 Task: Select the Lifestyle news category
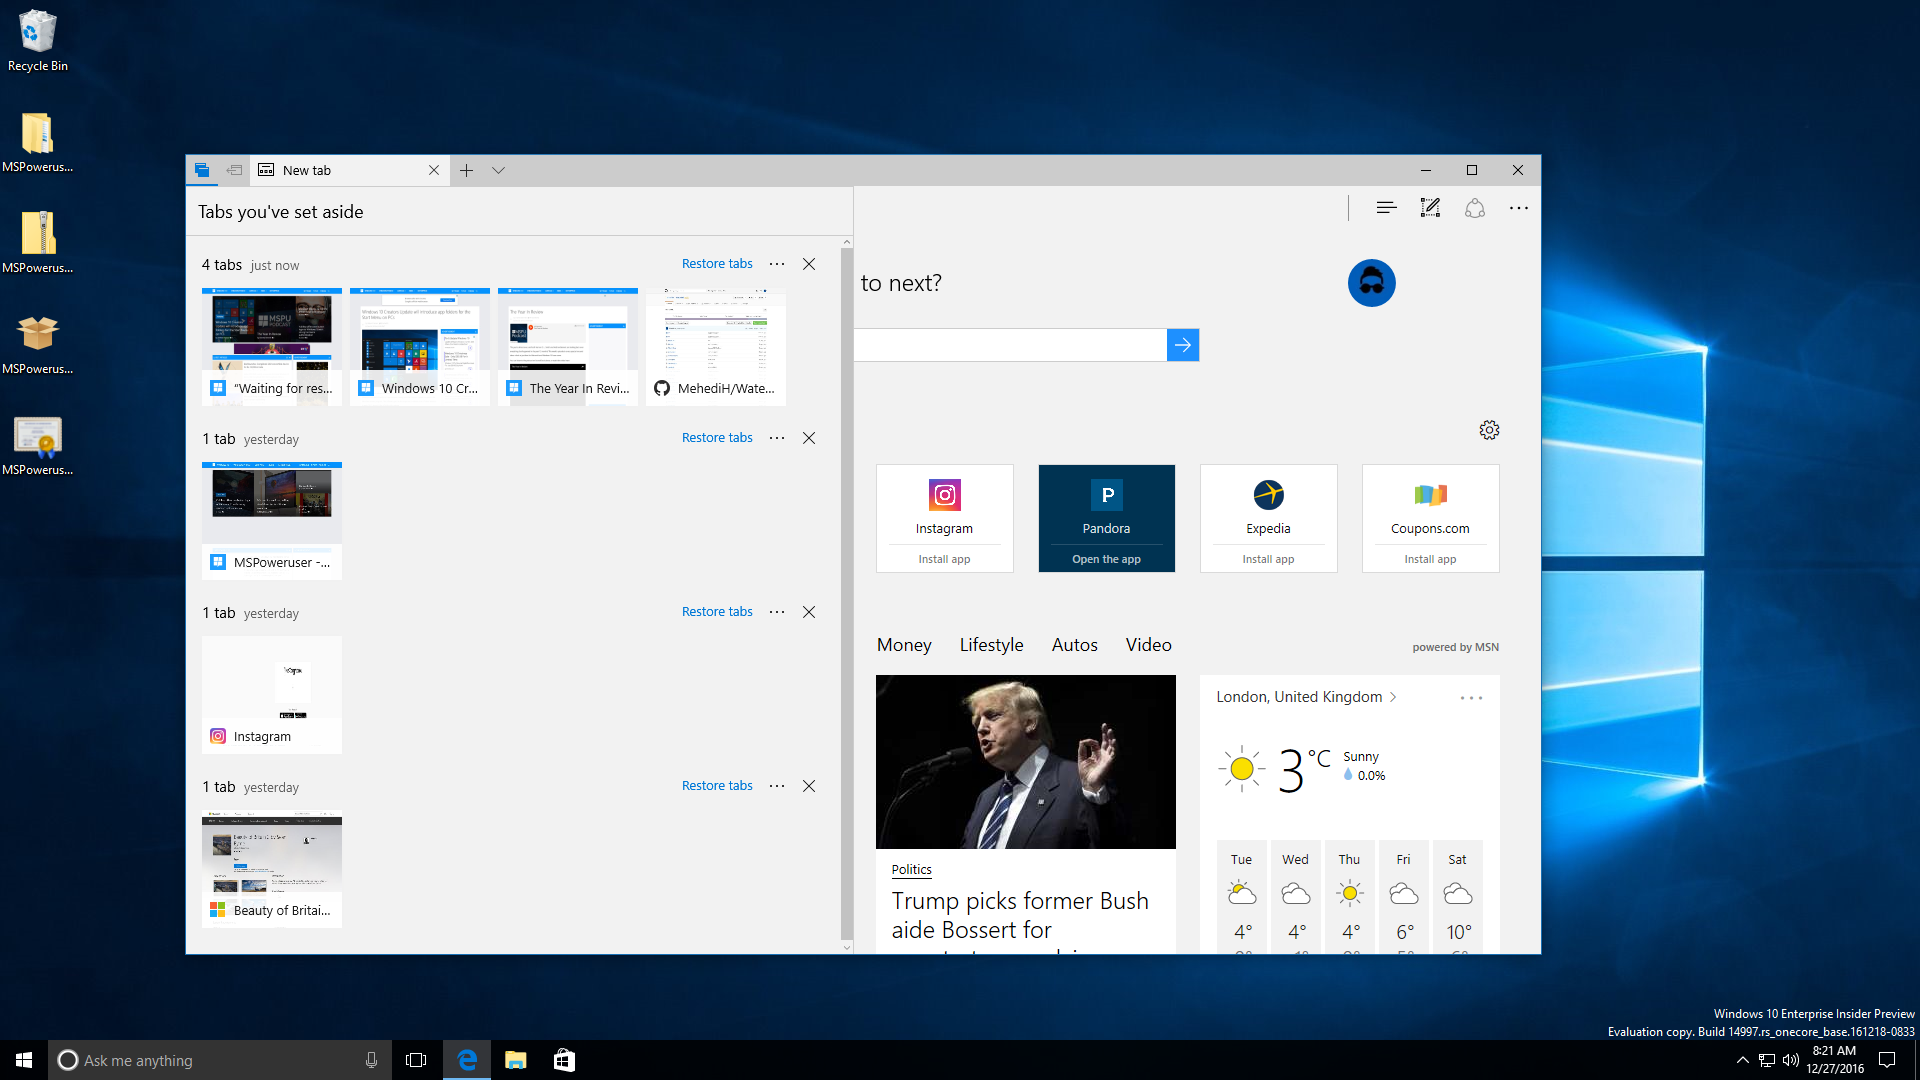point(991,645)
